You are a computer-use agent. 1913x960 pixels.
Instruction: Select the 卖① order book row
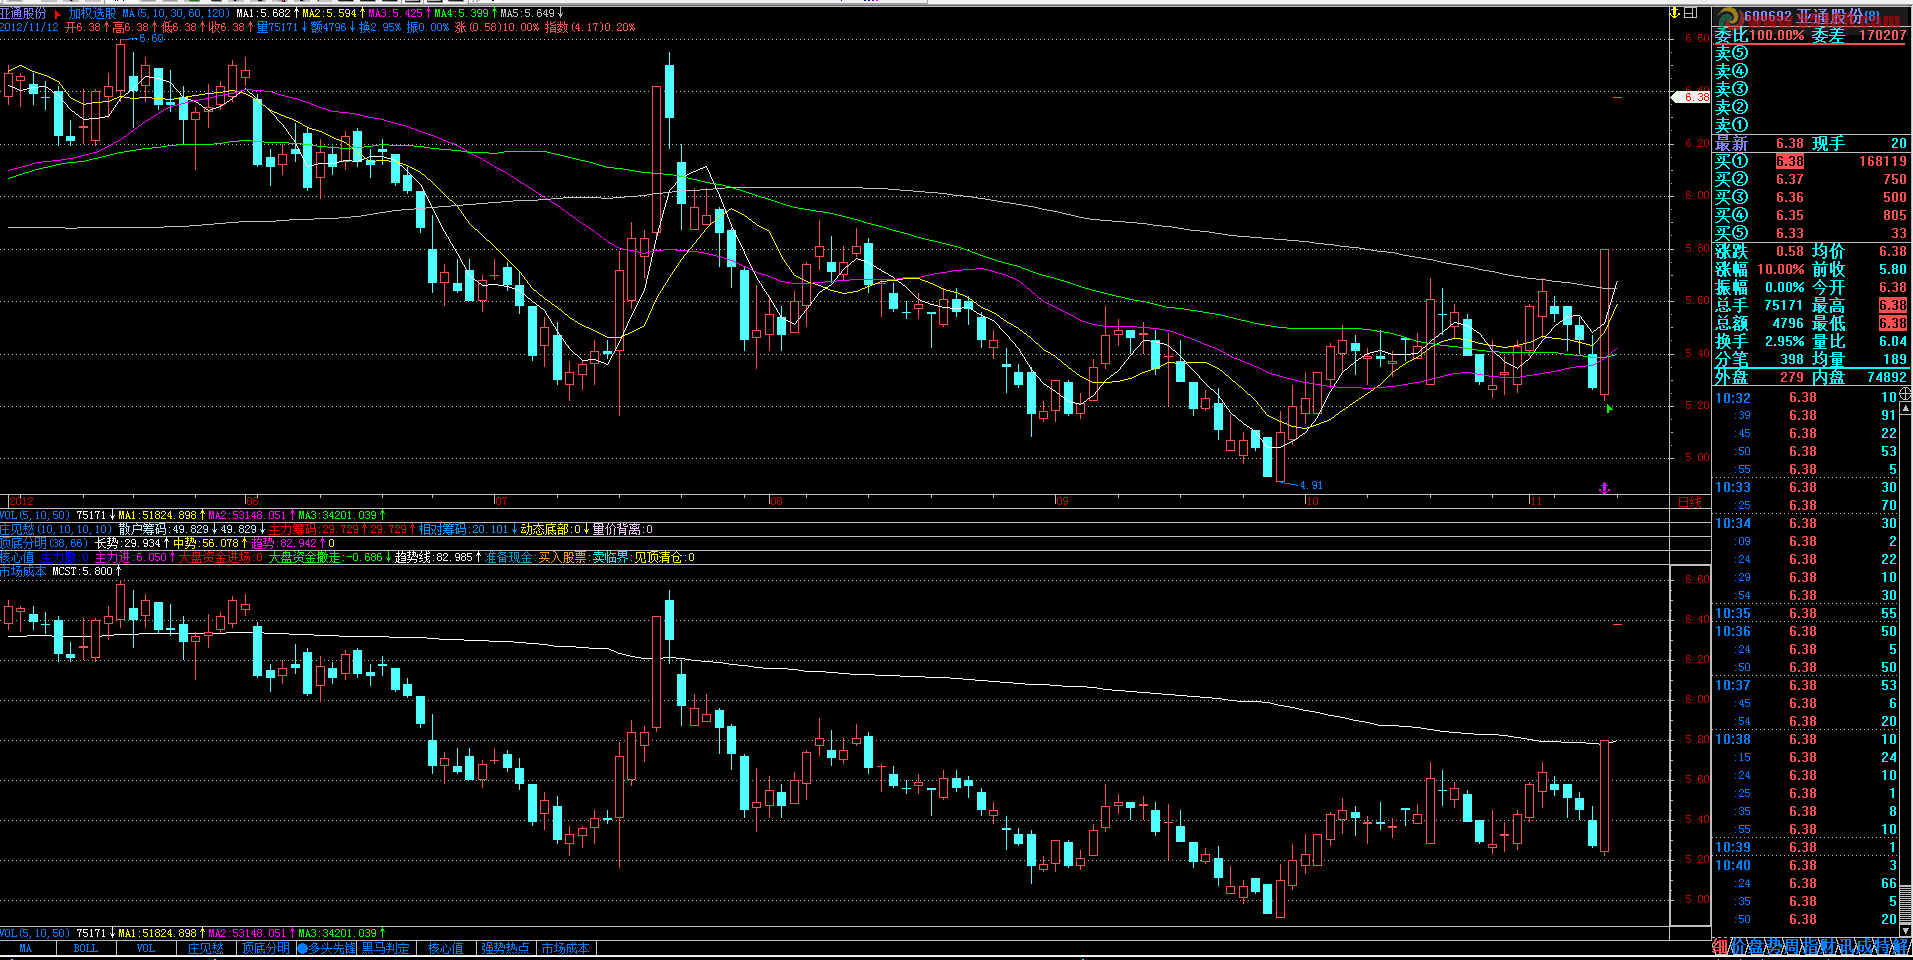(x=1811, y=125)
